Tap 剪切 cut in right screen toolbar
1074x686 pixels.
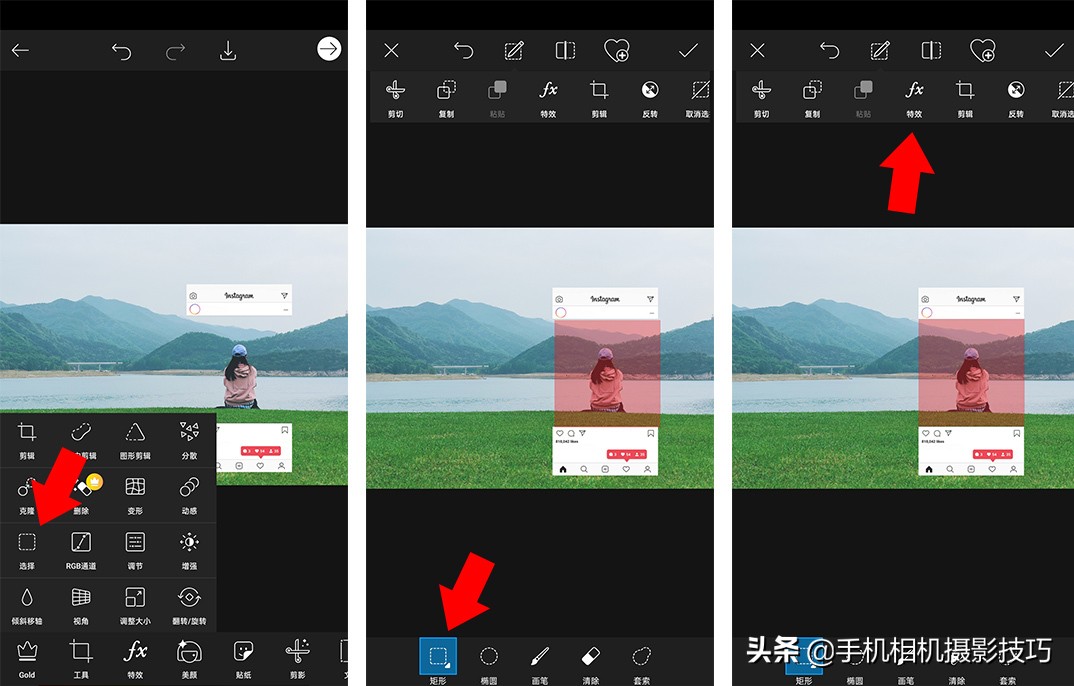tap(761, 99)
